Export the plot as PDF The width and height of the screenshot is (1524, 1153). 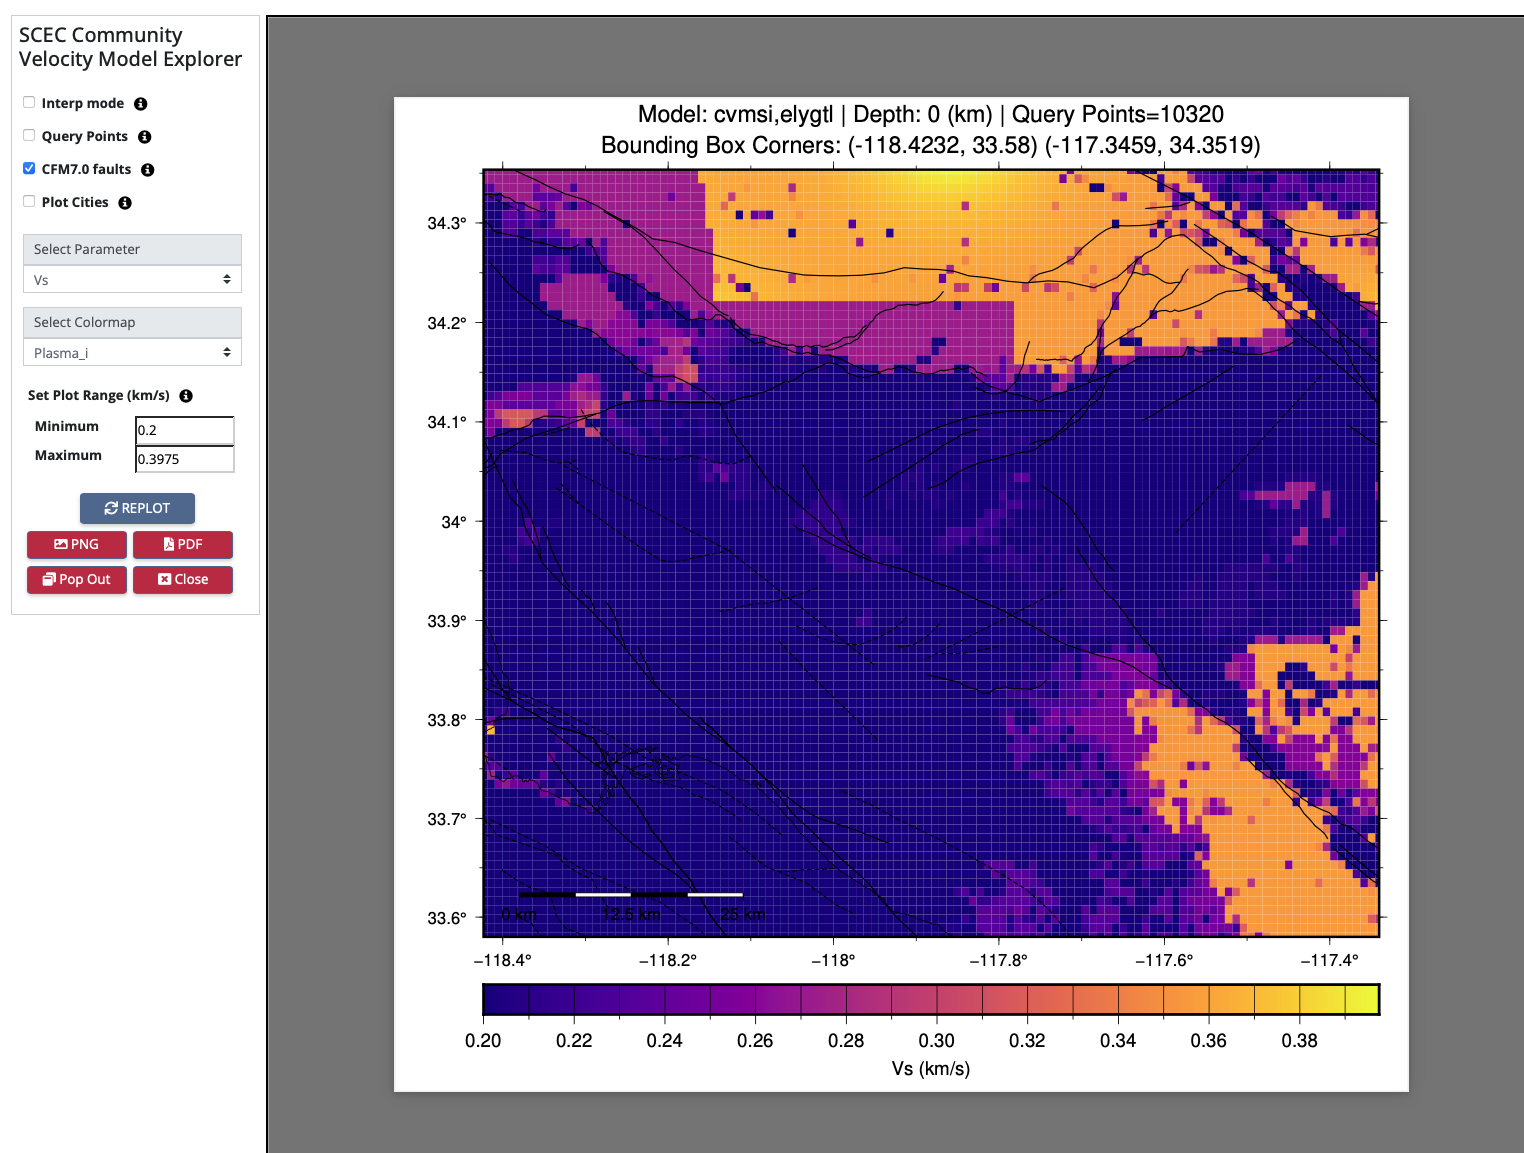click(183, 545)
